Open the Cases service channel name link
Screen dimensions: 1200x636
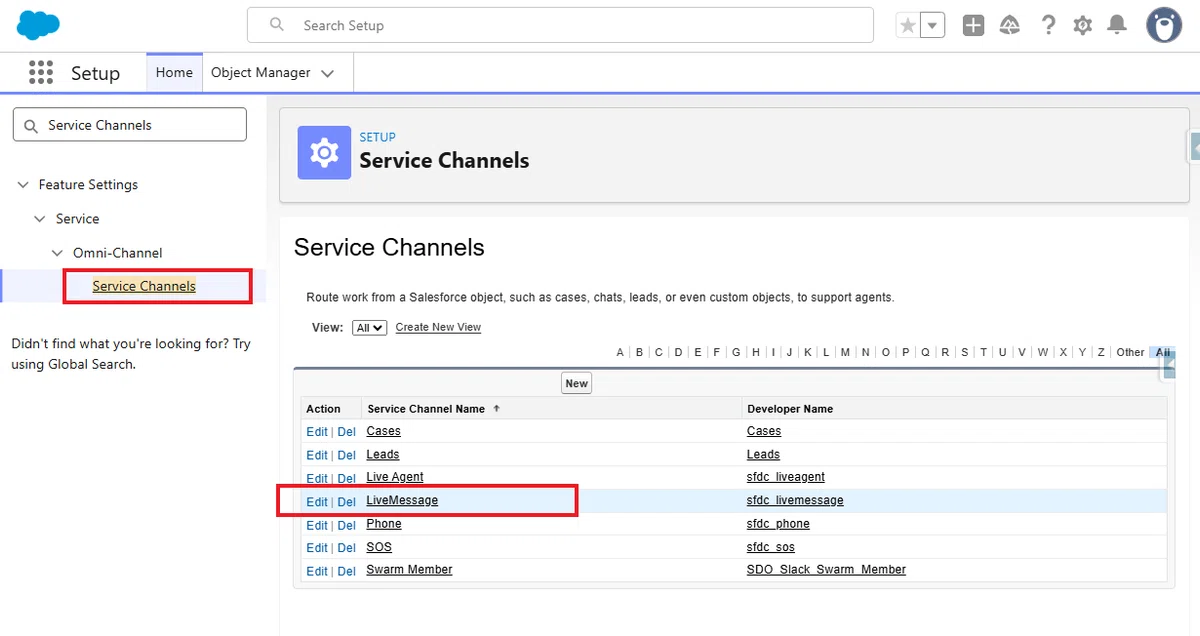tap(383, 431)
